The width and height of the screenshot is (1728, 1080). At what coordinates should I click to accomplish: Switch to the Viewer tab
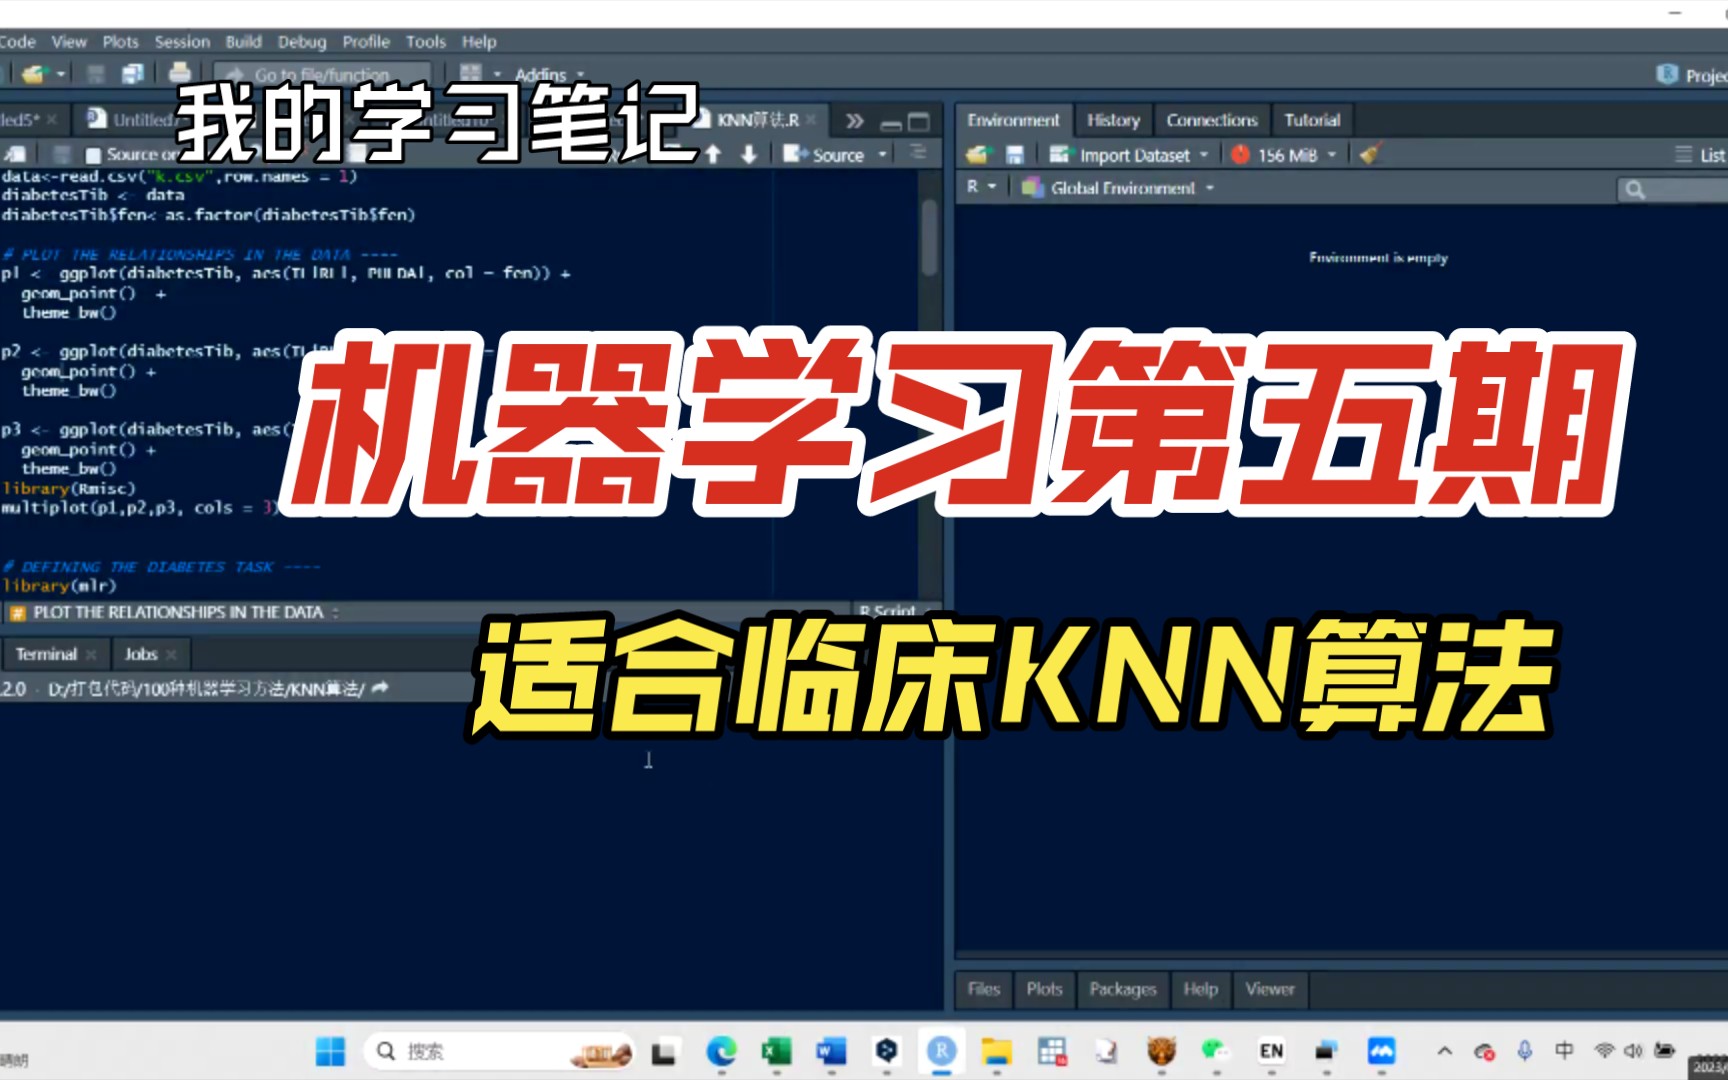coord(1270,989)
